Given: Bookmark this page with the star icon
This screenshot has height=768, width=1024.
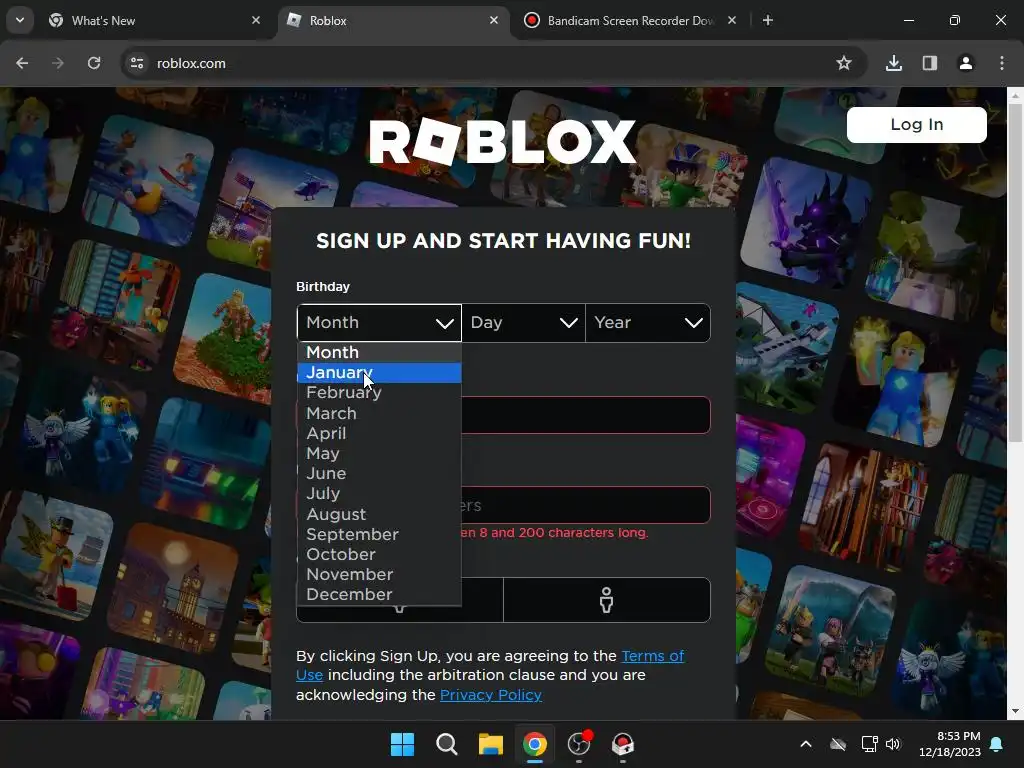Looking at the screenshot, I should (844, 63).
